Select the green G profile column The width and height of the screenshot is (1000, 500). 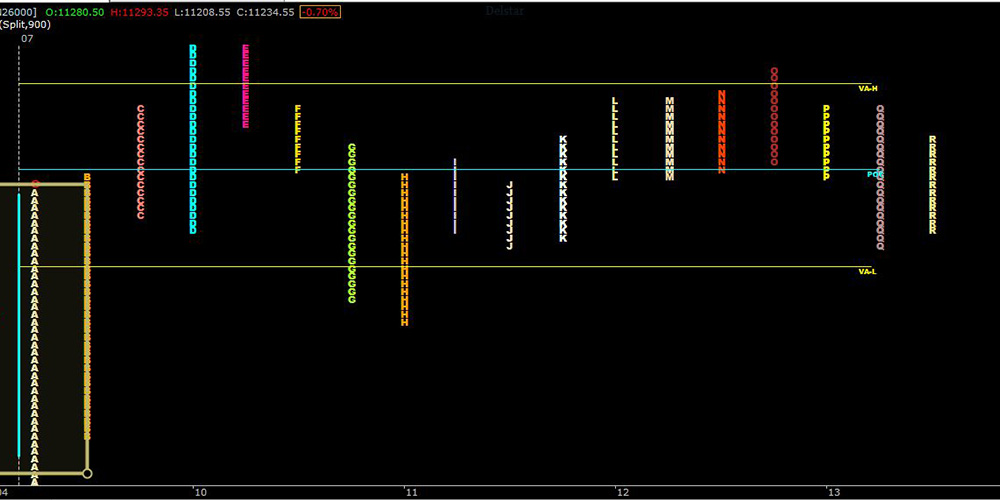click(351, 223)
